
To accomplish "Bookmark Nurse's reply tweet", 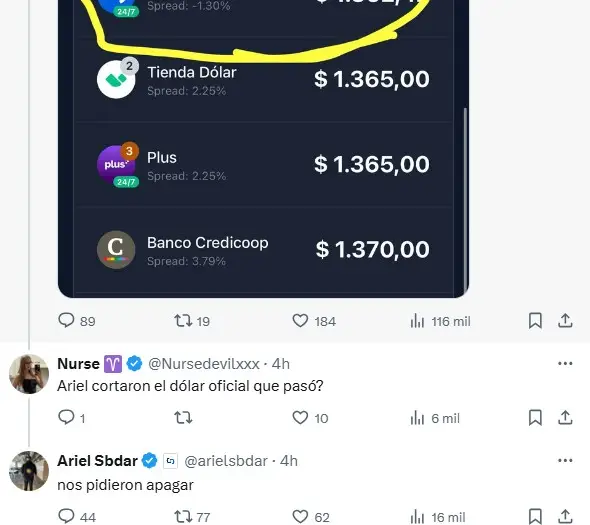I will 535,418.
